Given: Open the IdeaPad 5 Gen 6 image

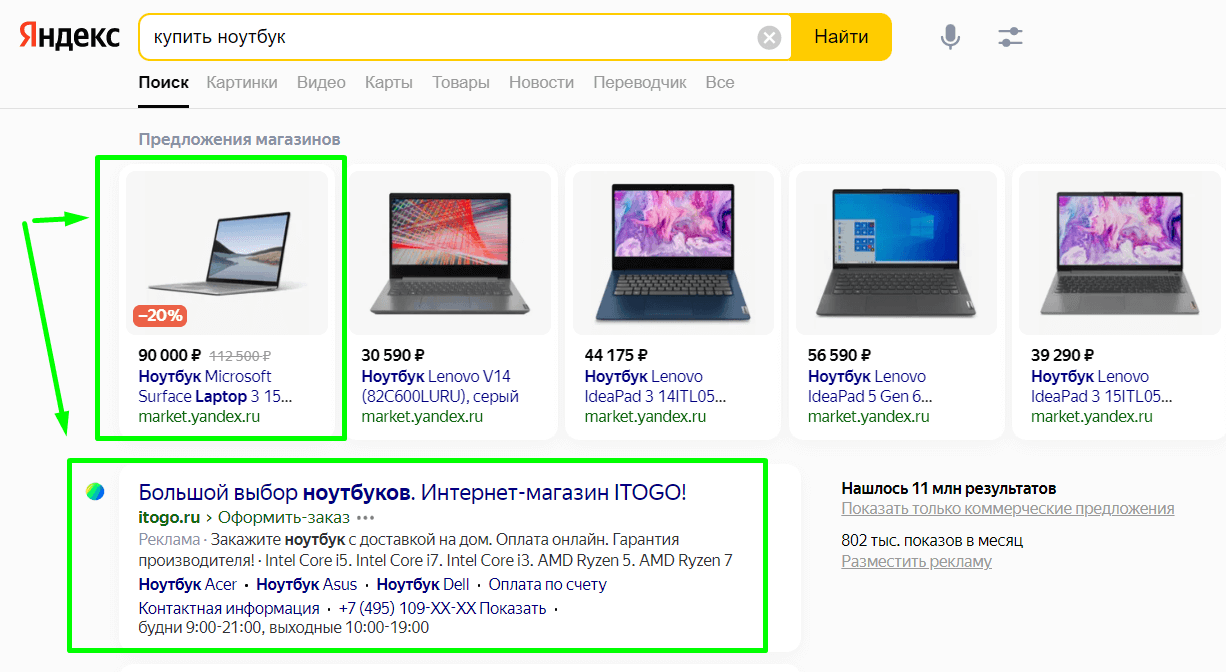Looking at the screenshot, I should coord(897,253).
